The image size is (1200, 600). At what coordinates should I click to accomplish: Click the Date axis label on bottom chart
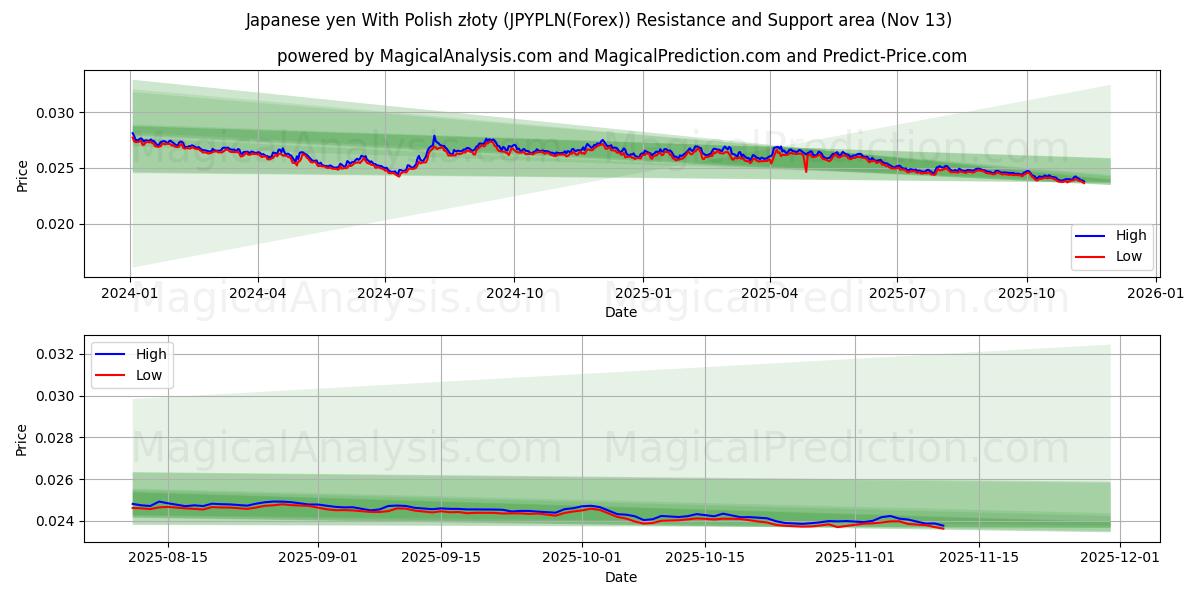coord(620,577)
